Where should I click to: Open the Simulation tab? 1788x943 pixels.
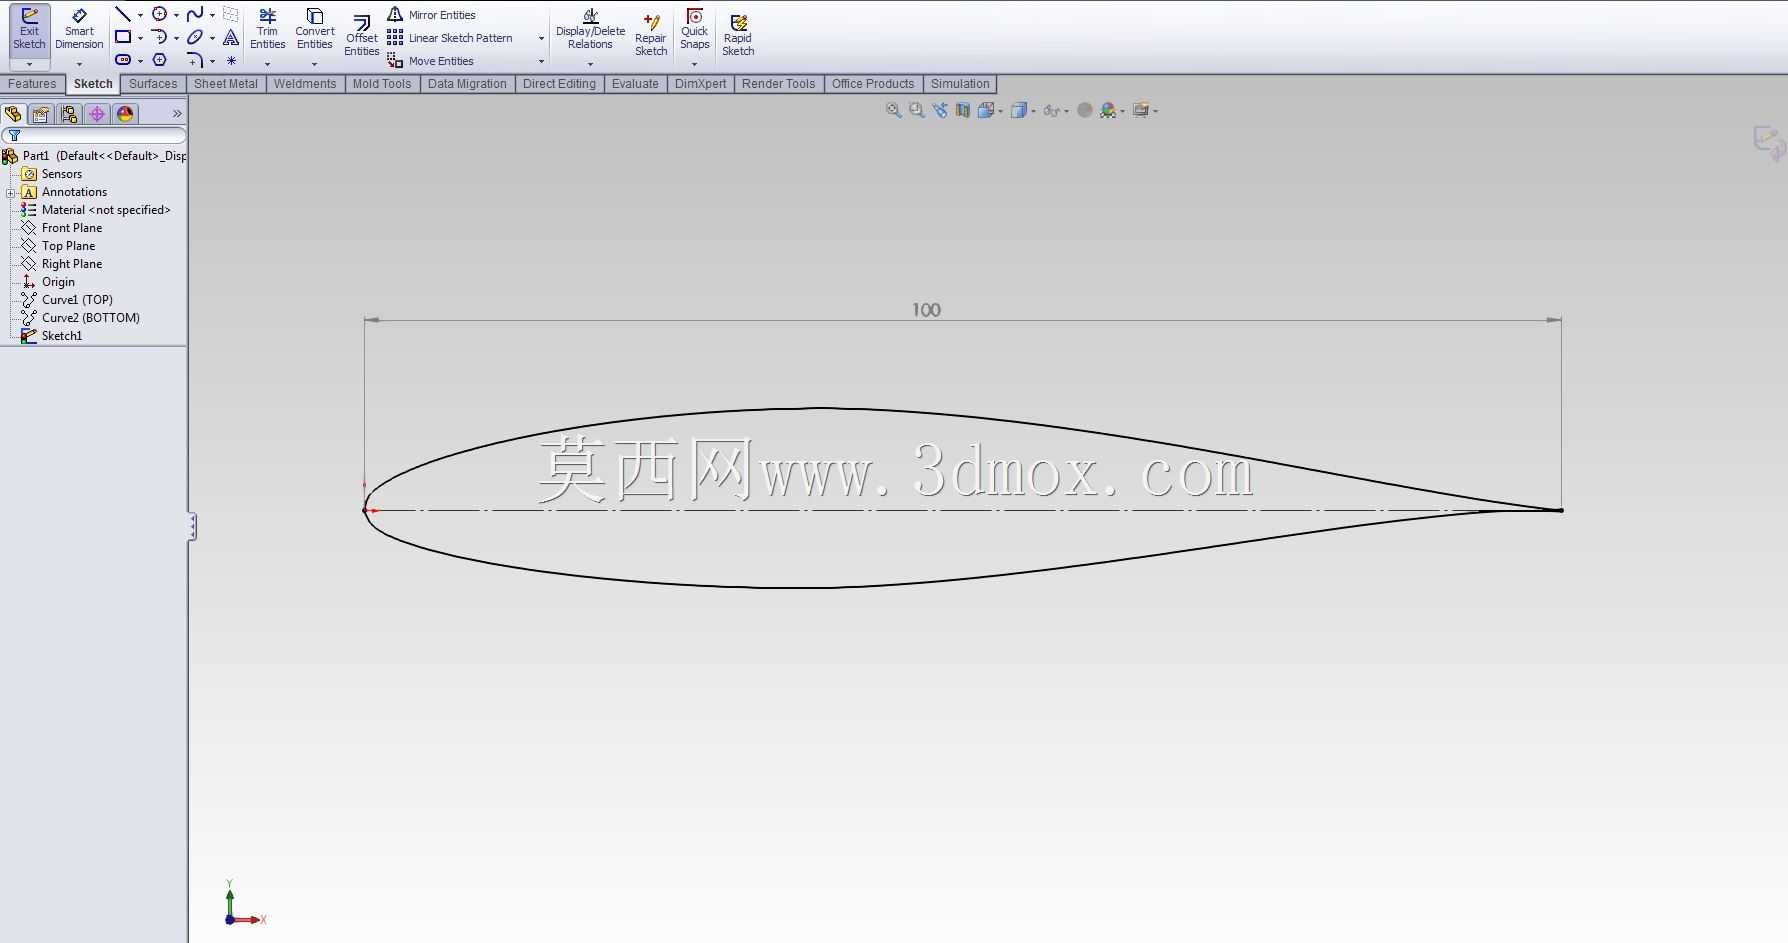(960, 84)
